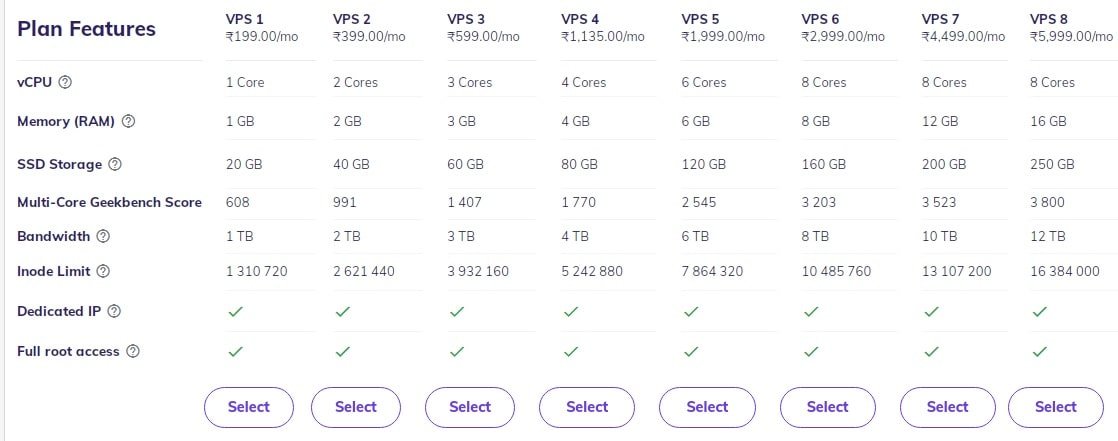The height and width of the screenshot is (441, 1118).
Task: Click the Plan Features heading
Action: tap(86, 28)
